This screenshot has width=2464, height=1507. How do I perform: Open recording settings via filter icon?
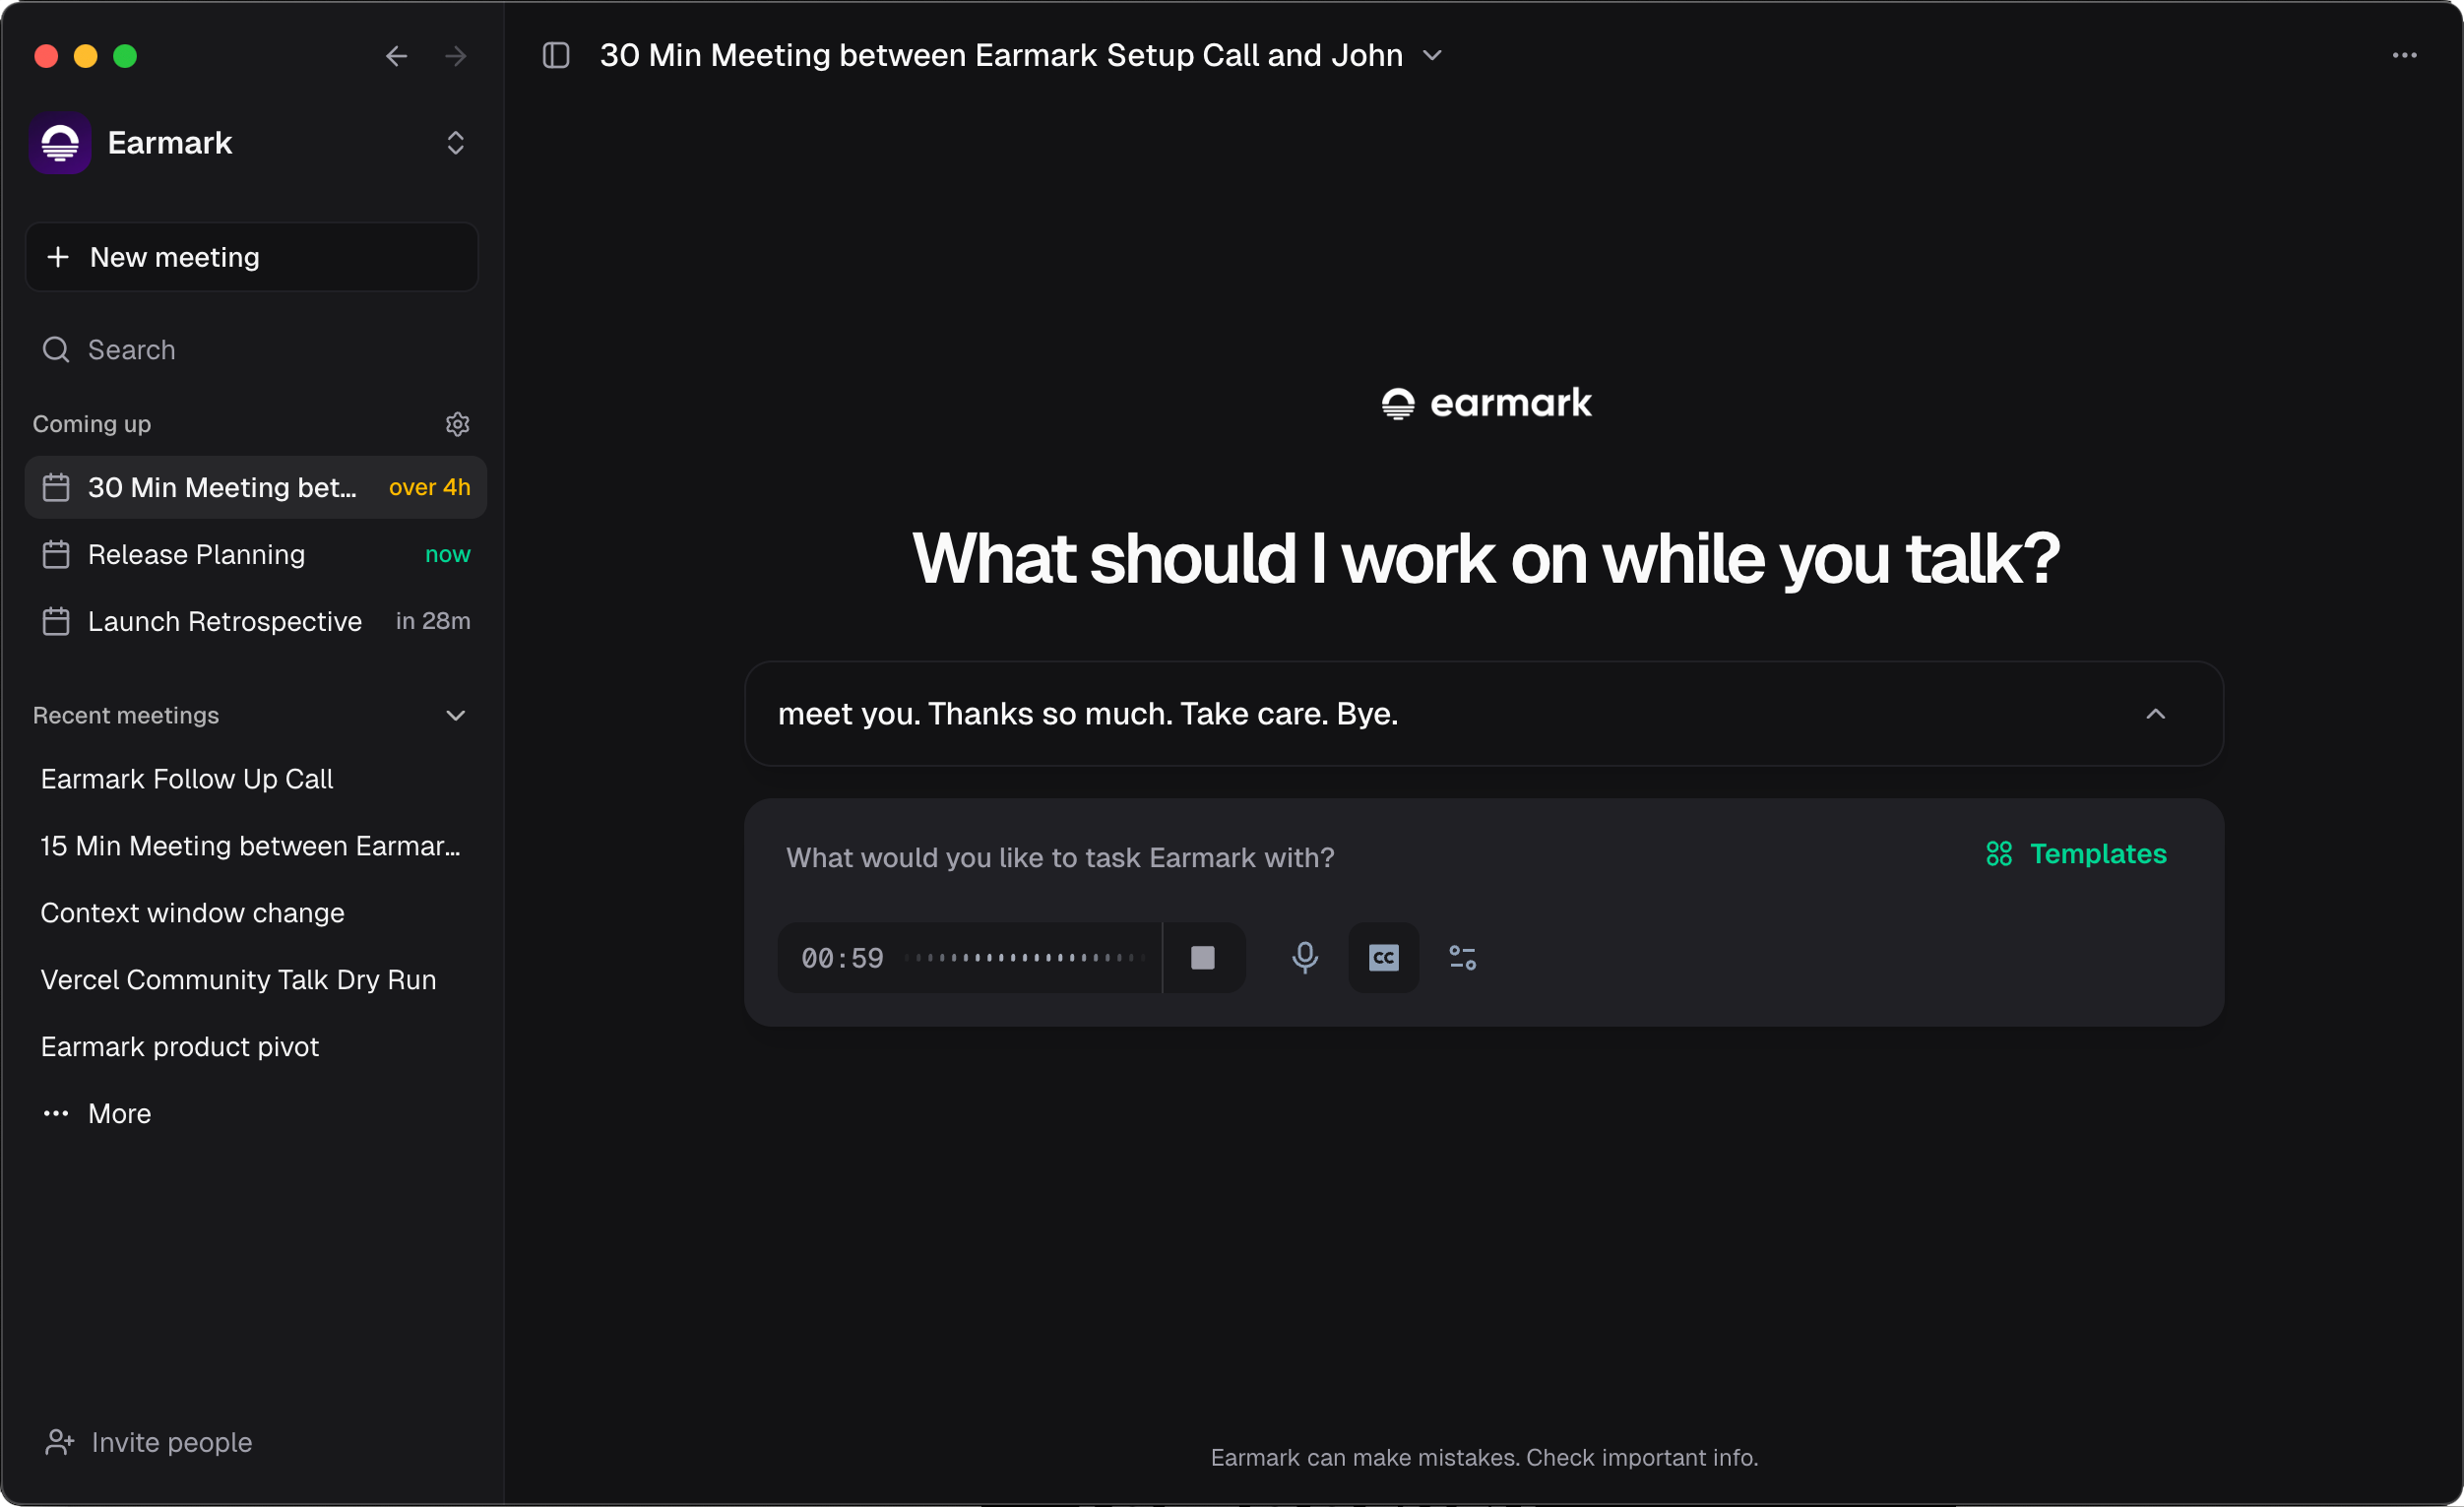pyautogui.click(x=1462, y=957)
